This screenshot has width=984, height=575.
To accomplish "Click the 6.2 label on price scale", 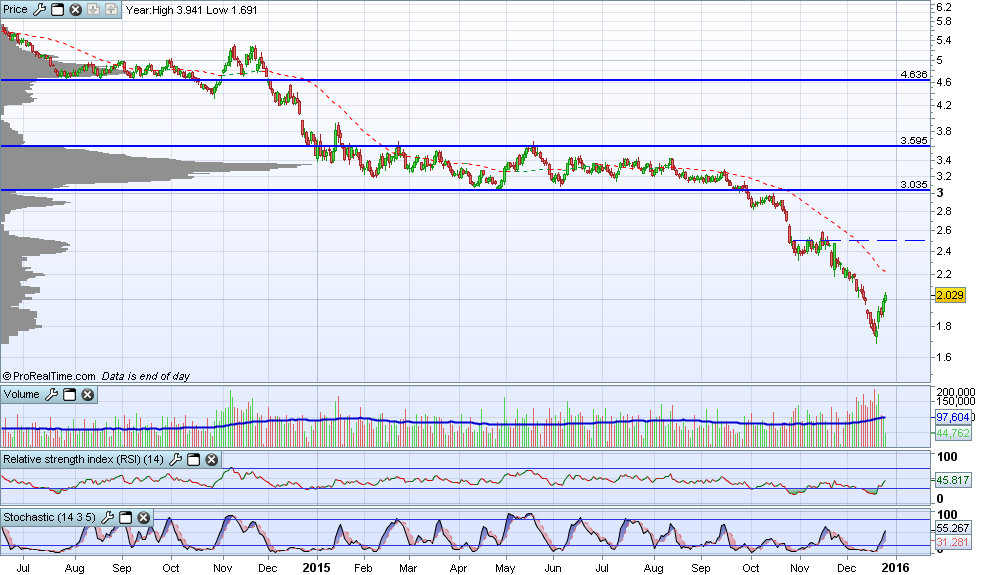I will tap(944, 7).
